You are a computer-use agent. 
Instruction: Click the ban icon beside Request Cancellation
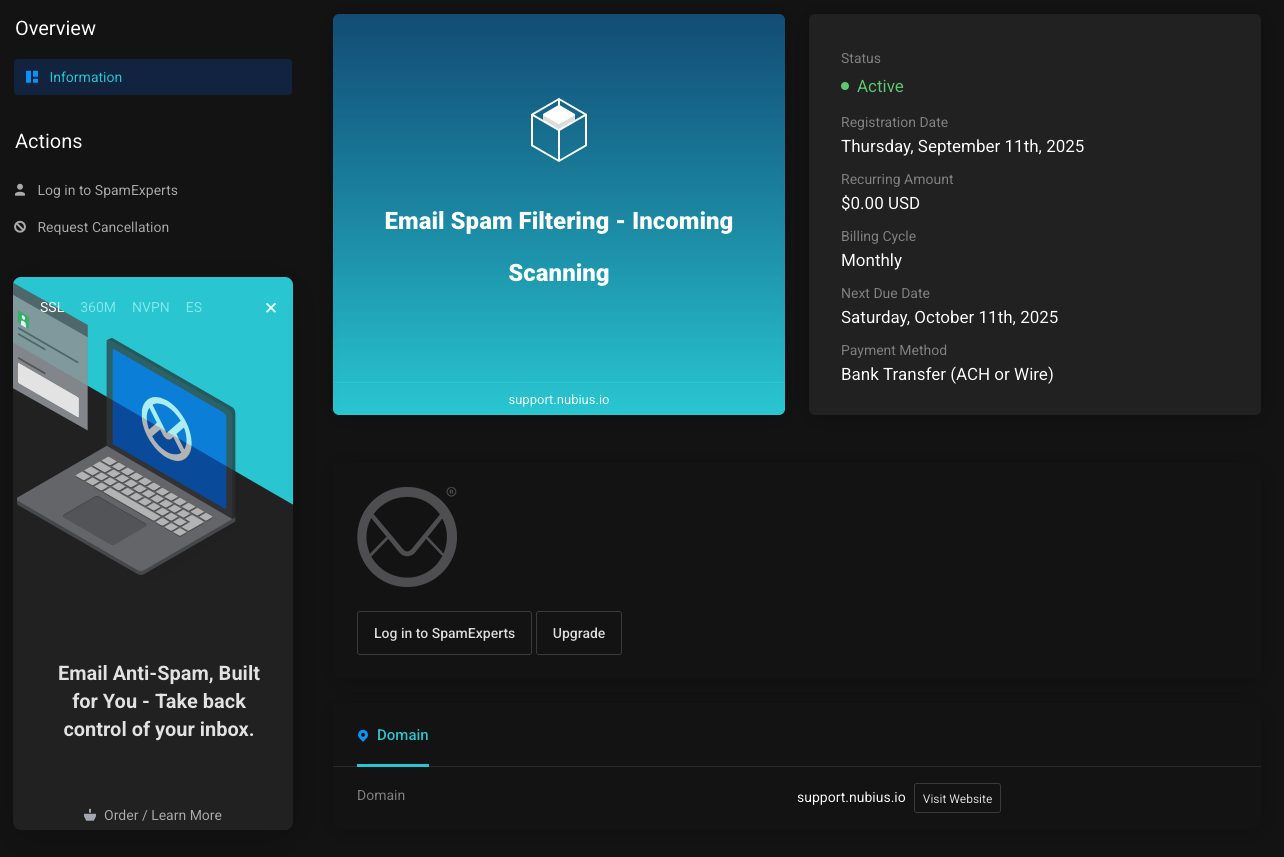(x=20, y=227)
